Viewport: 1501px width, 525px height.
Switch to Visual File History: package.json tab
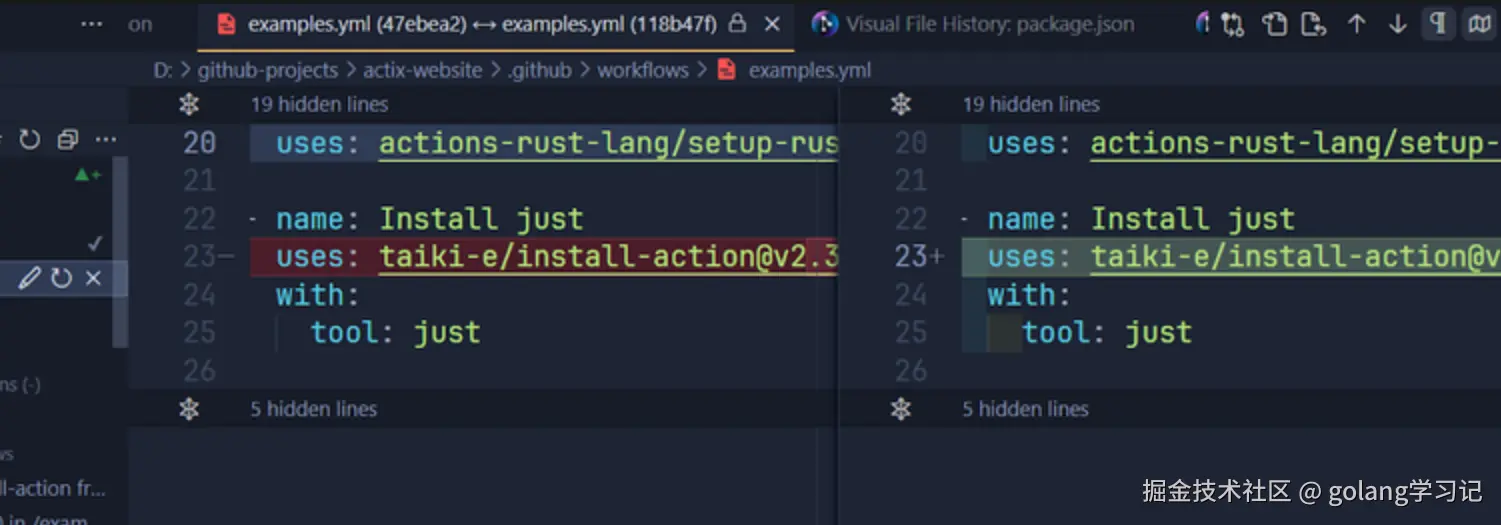pyautogui.click(x=976, y=24)
